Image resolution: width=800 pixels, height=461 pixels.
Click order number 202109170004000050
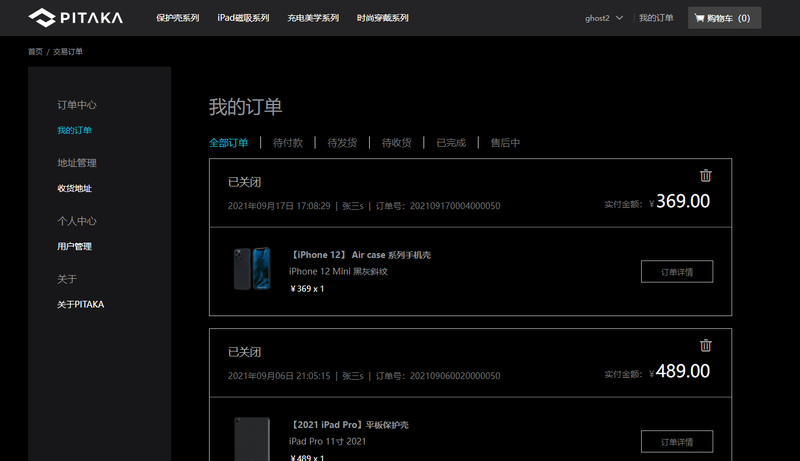coord(455,206)
